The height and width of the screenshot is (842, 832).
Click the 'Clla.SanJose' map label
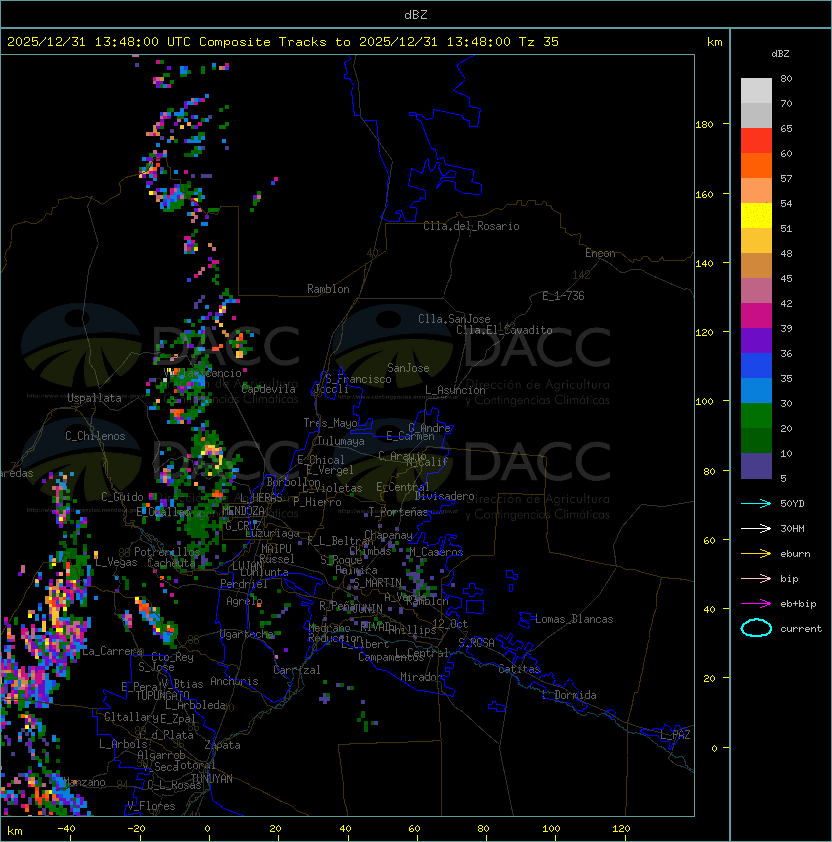pyautogui.click(x=454, y=319)
